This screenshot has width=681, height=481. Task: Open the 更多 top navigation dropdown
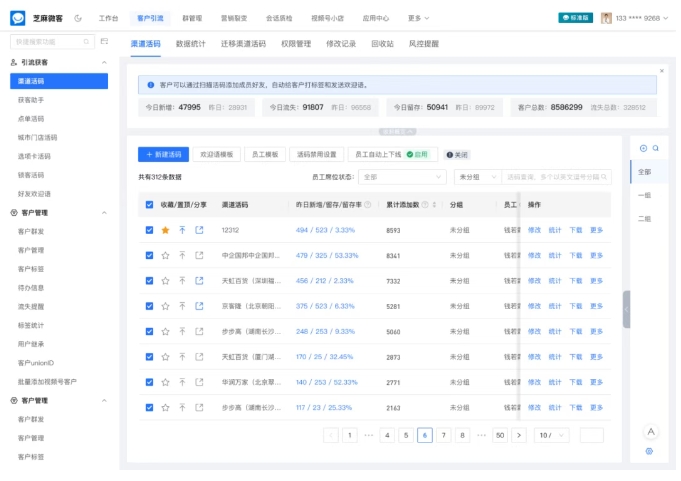(x=418, y=18)
